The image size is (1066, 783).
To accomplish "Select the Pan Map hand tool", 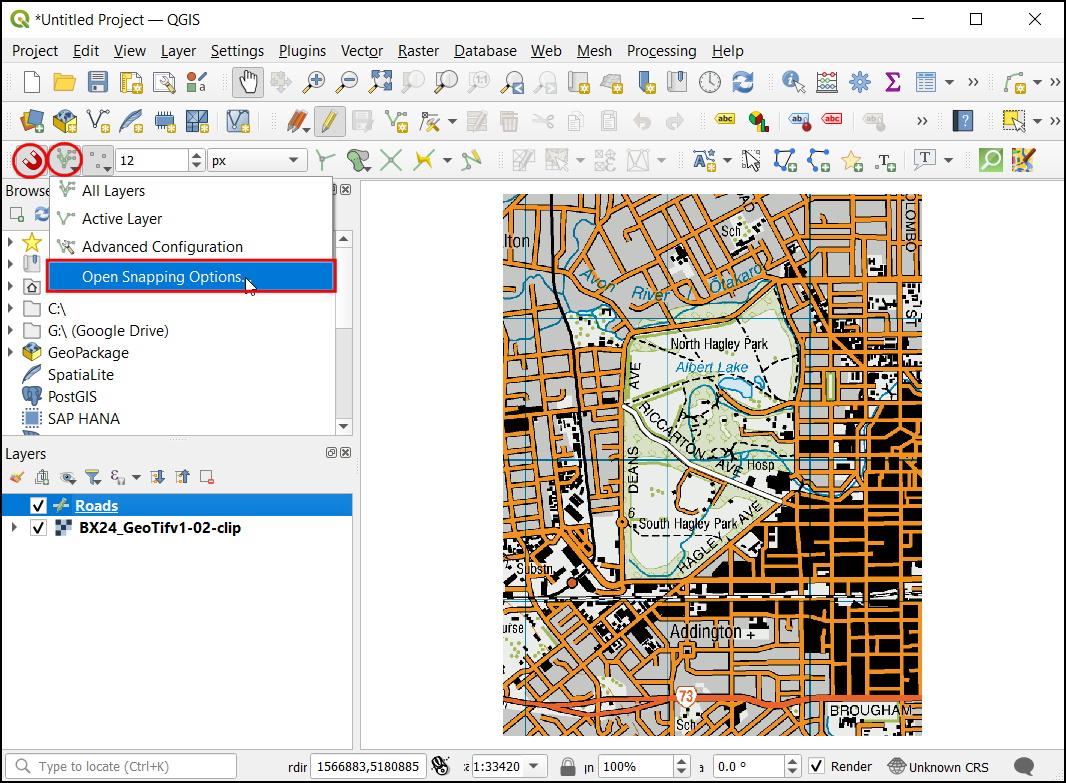I will pos(249,82).
